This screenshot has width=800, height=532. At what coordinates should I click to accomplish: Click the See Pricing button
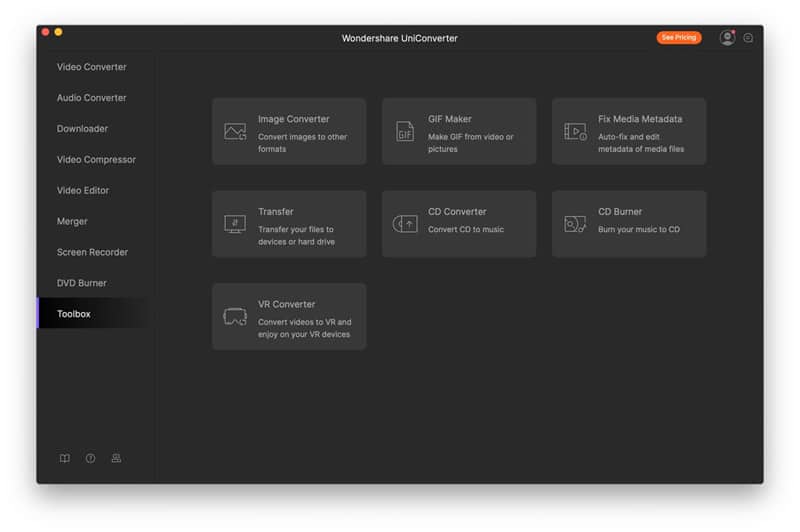coord(679,37)
